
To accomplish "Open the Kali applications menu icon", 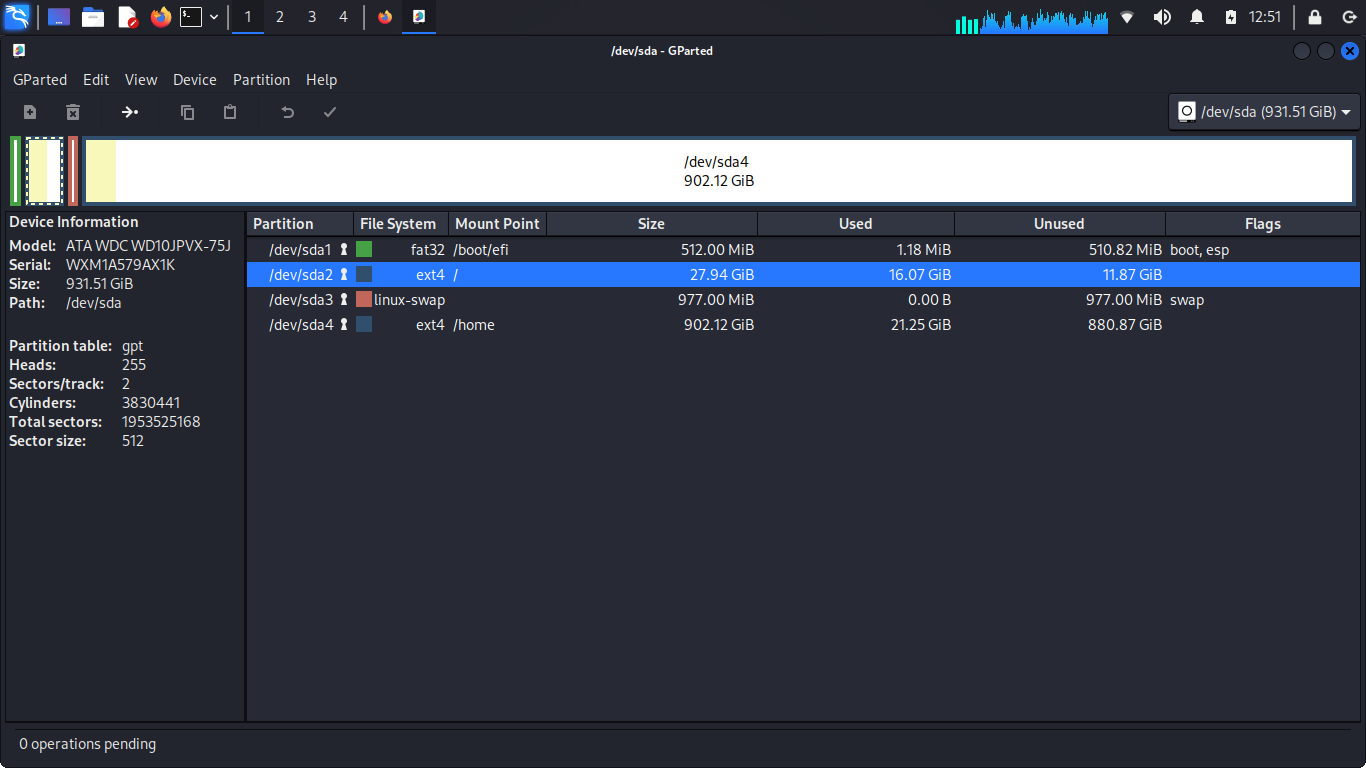I will (x=18, y=17).
